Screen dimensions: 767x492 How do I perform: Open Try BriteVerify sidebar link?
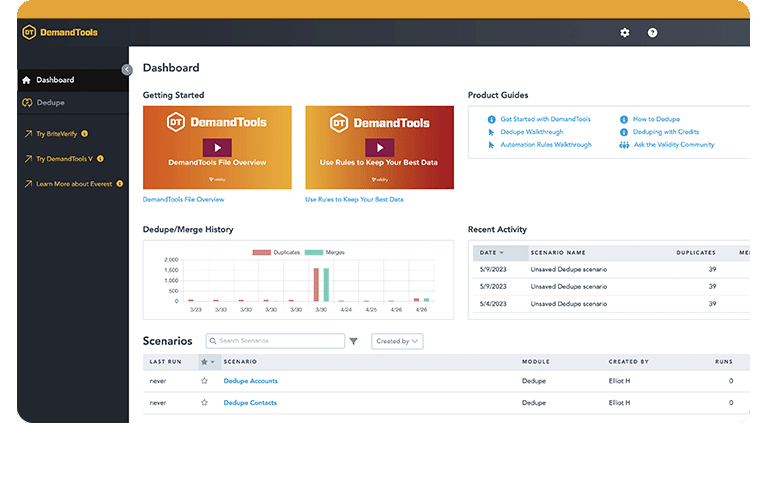pyautogui.click(x=56, y=134)
